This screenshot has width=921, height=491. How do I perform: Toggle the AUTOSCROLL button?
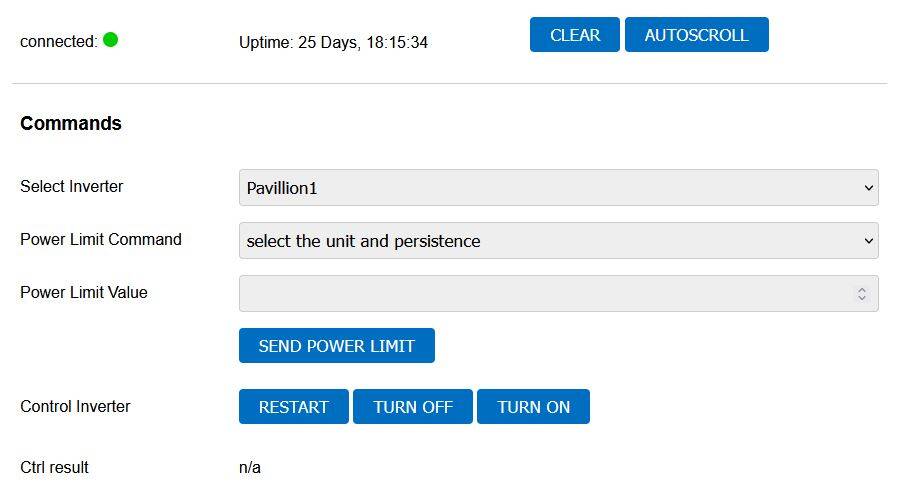697,35
